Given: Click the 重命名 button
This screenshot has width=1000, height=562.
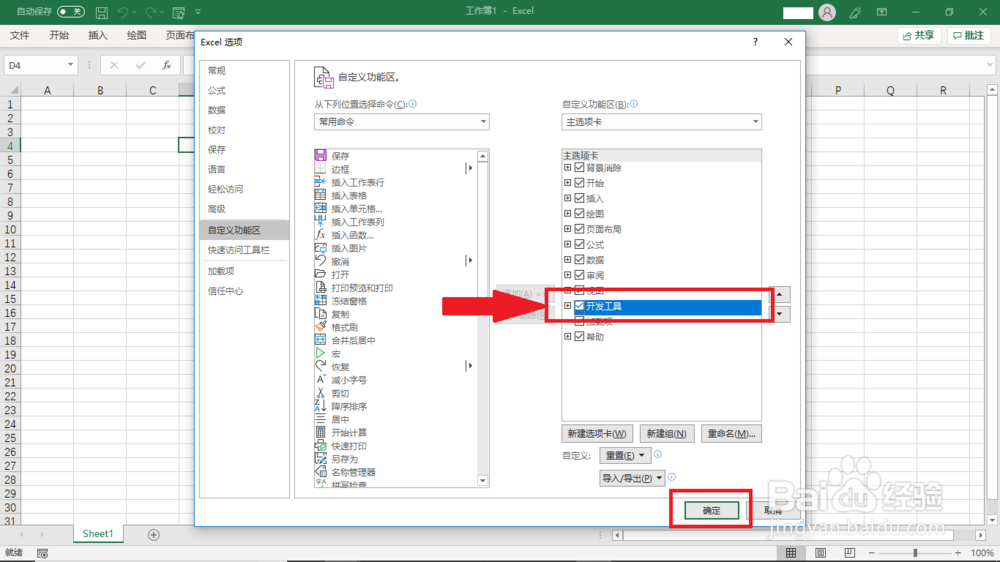Looking at the screenshot, I should click(731, 434).
